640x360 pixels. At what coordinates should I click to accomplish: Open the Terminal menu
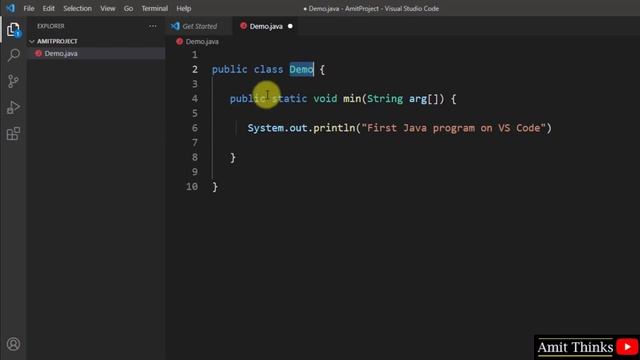154,8
